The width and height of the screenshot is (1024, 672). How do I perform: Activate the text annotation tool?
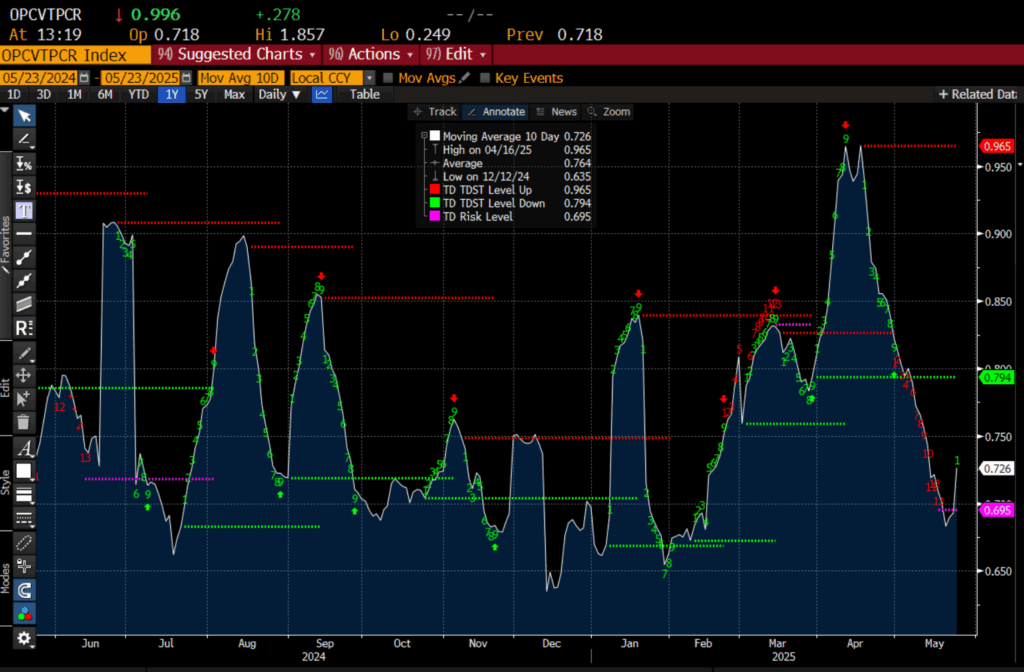[24, 210]
